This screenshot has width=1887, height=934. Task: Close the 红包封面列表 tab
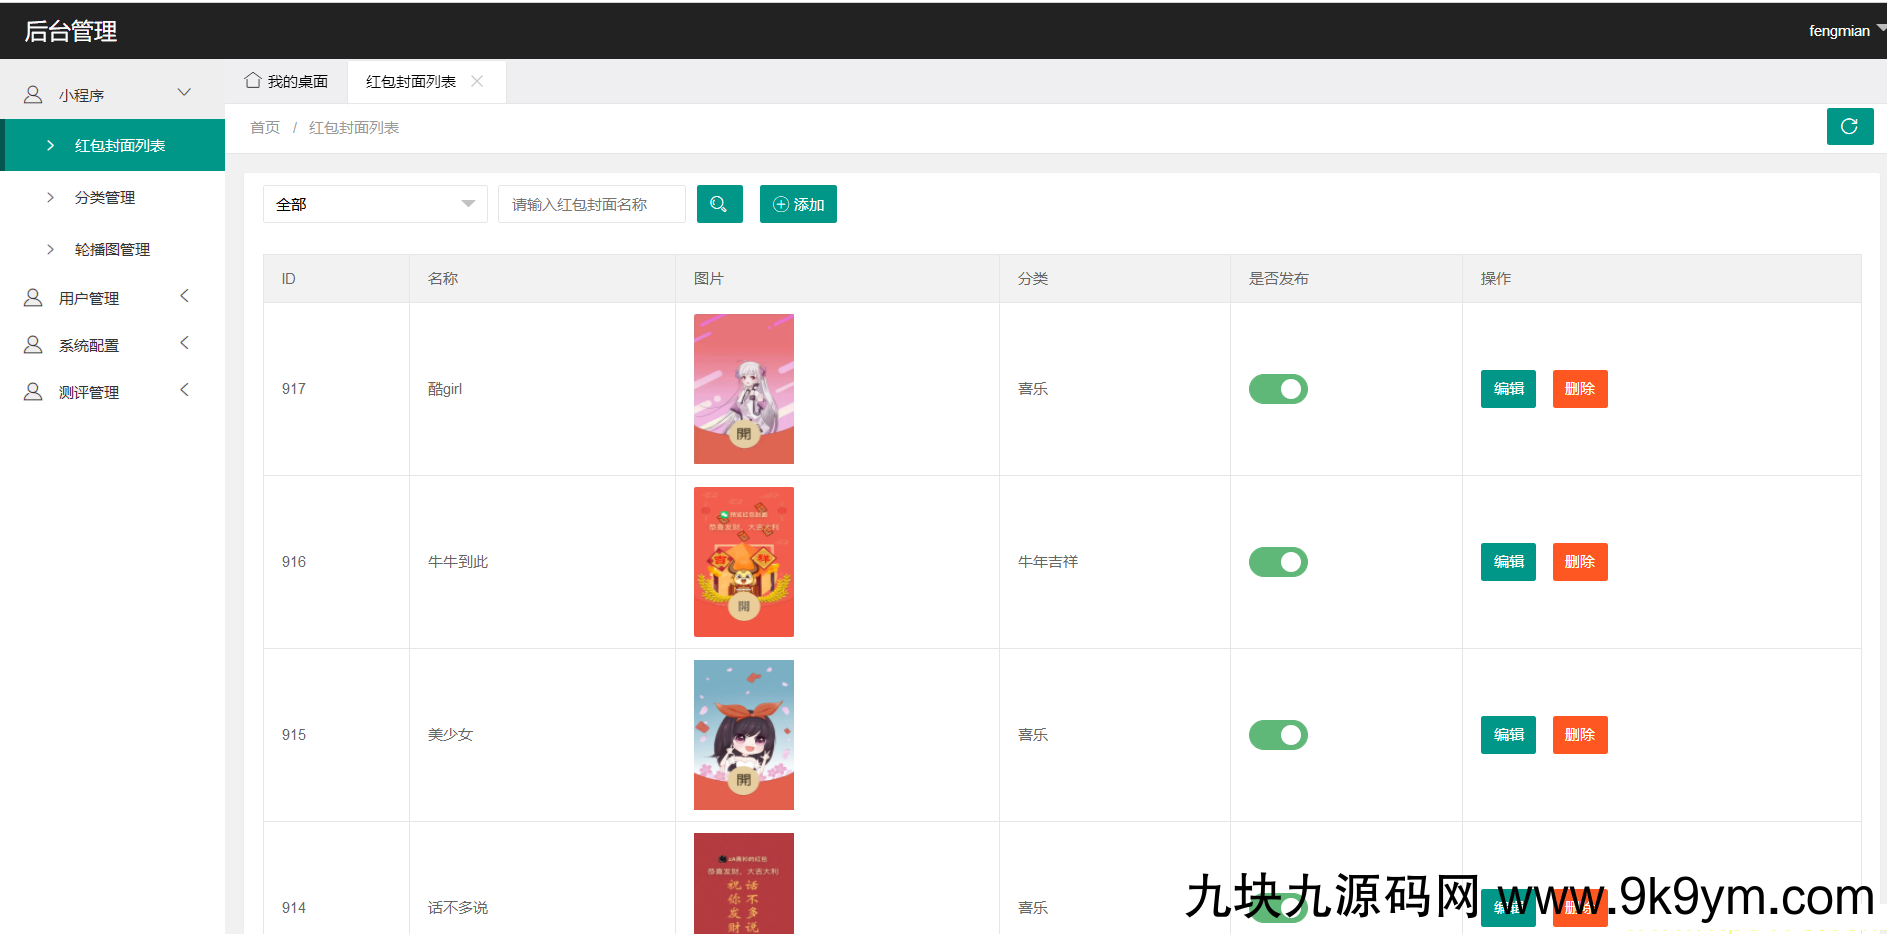[x=478, y=82]
